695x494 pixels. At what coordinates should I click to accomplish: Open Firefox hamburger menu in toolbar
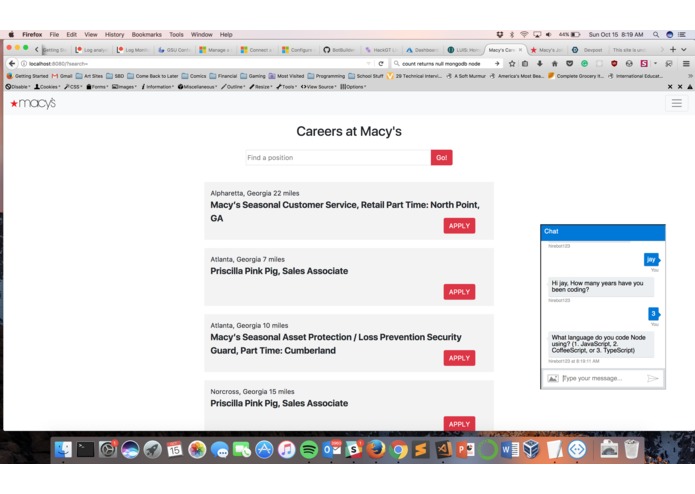(x=686, y=64)
